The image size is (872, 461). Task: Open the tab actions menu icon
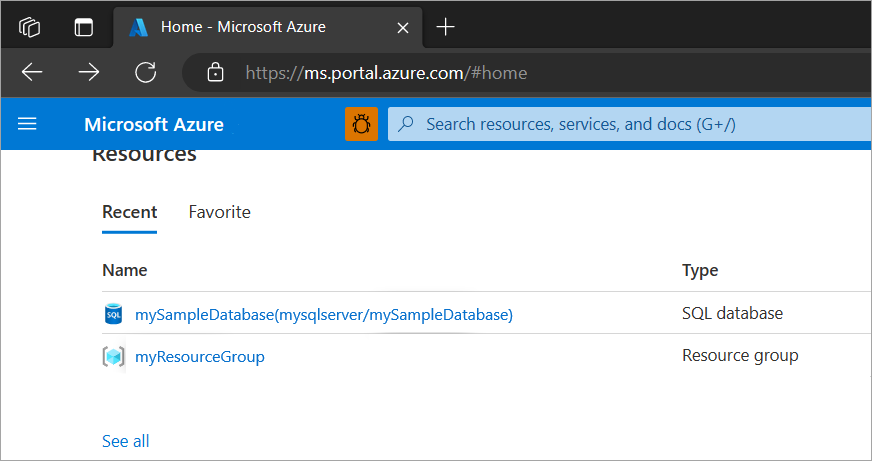point(83,27)
